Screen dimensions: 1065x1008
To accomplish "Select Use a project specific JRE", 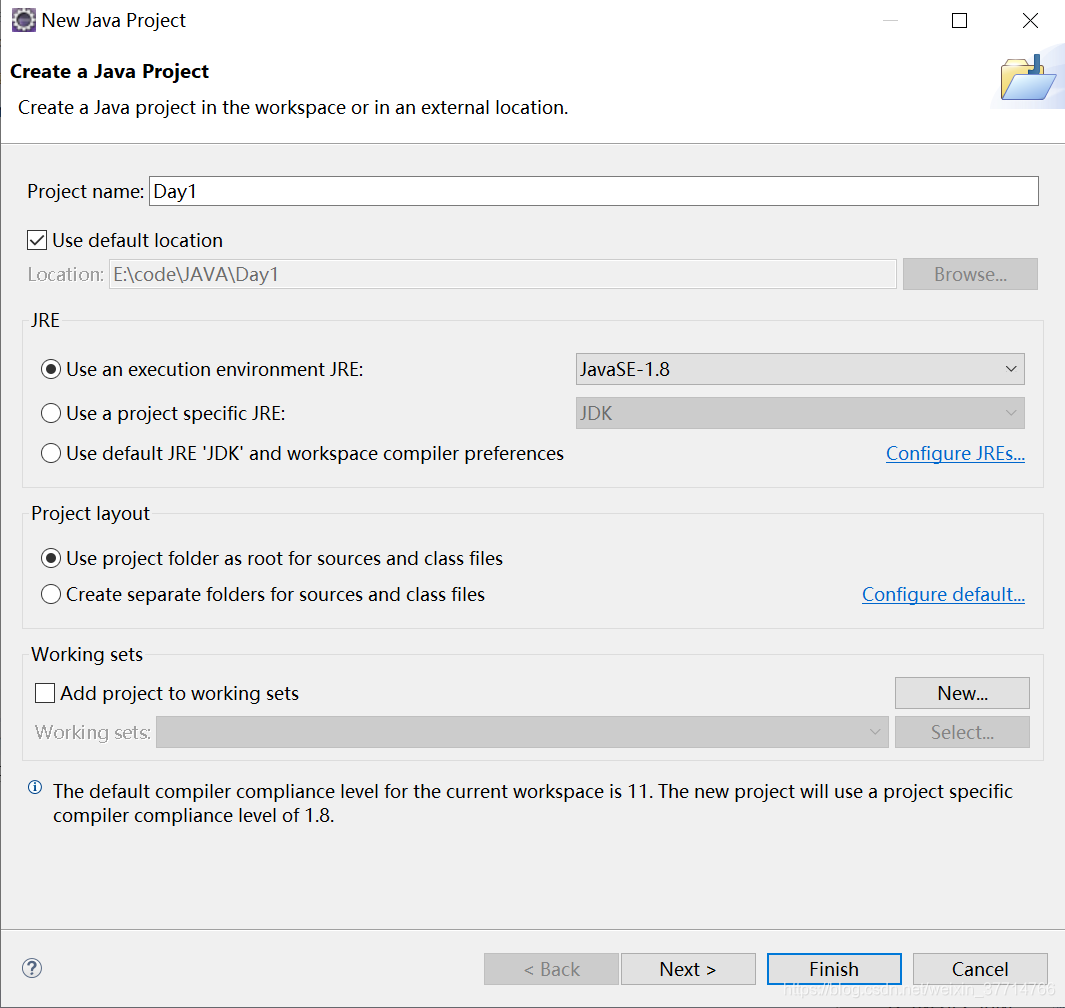I will 50,412.
